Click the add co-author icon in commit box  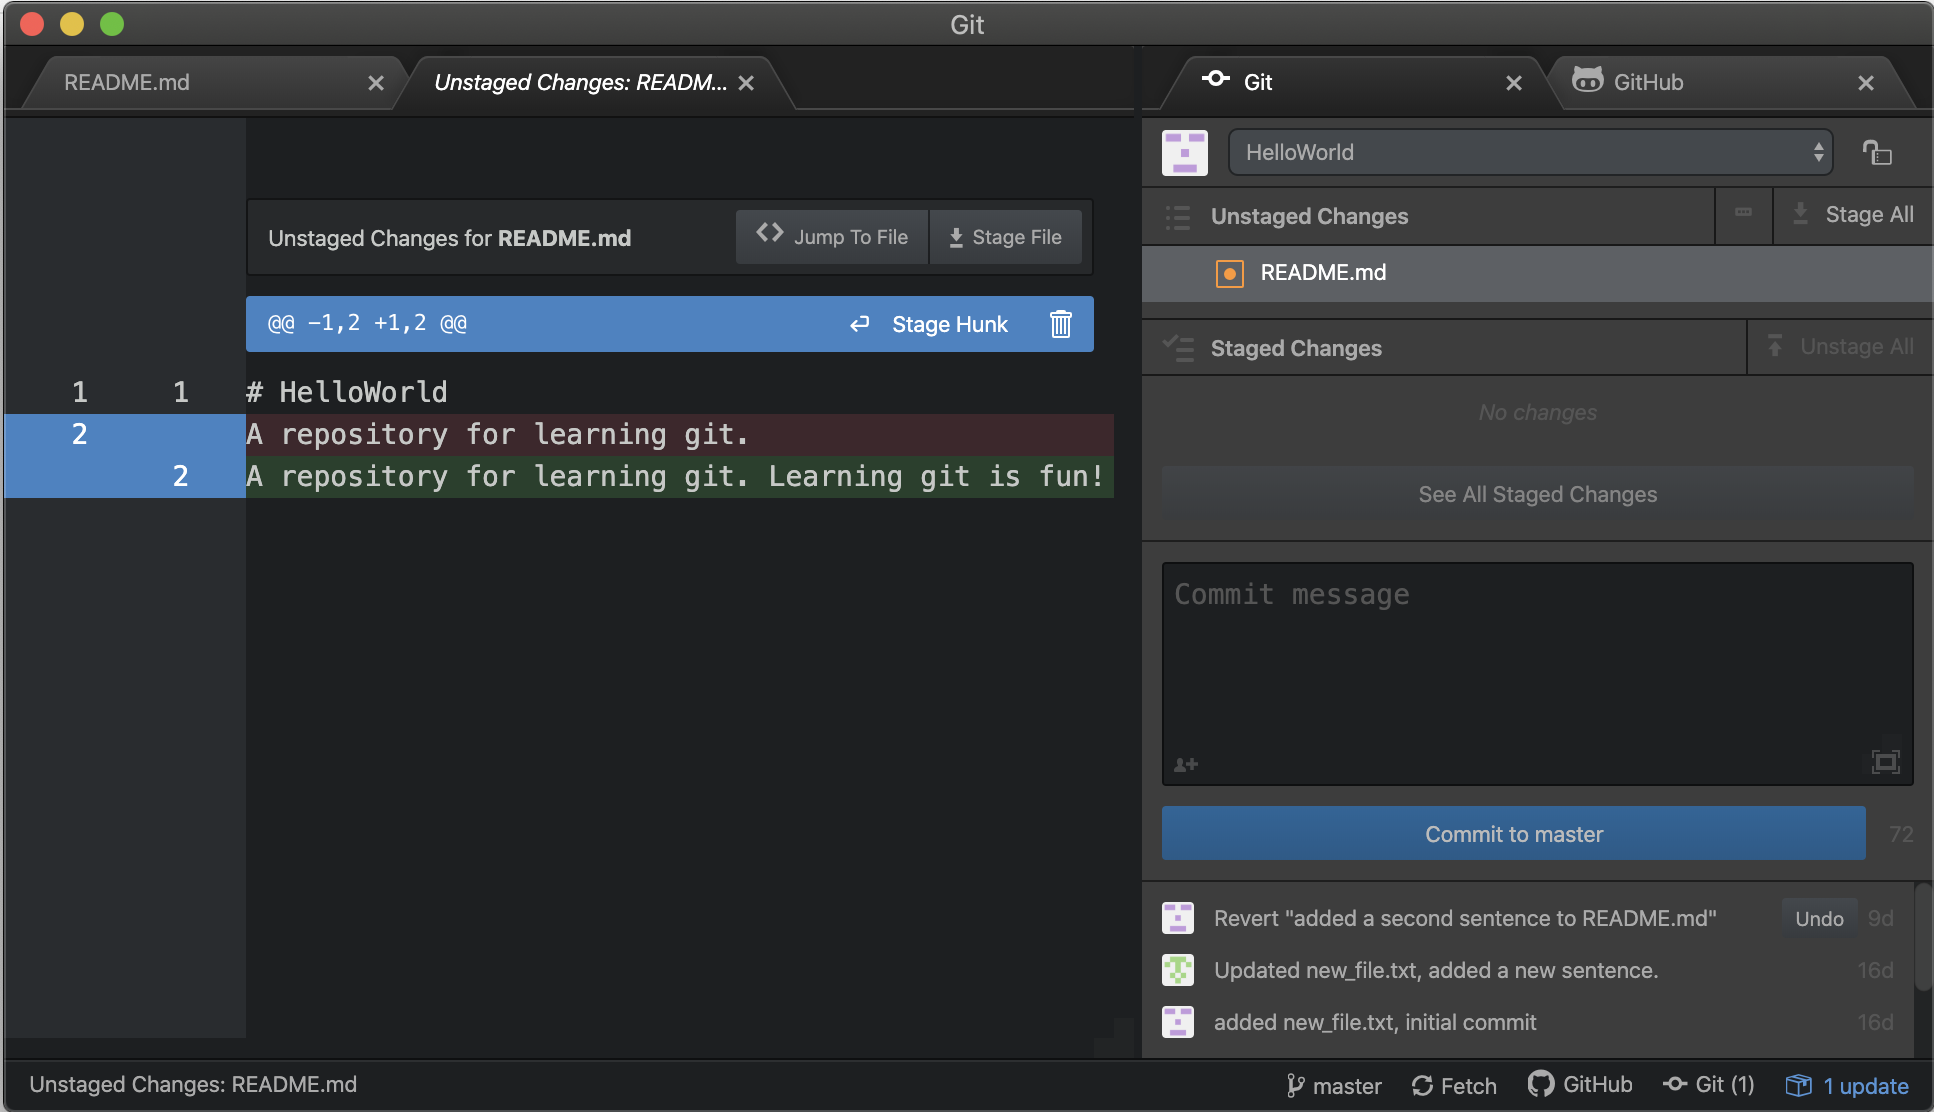tap(1186, 764)
